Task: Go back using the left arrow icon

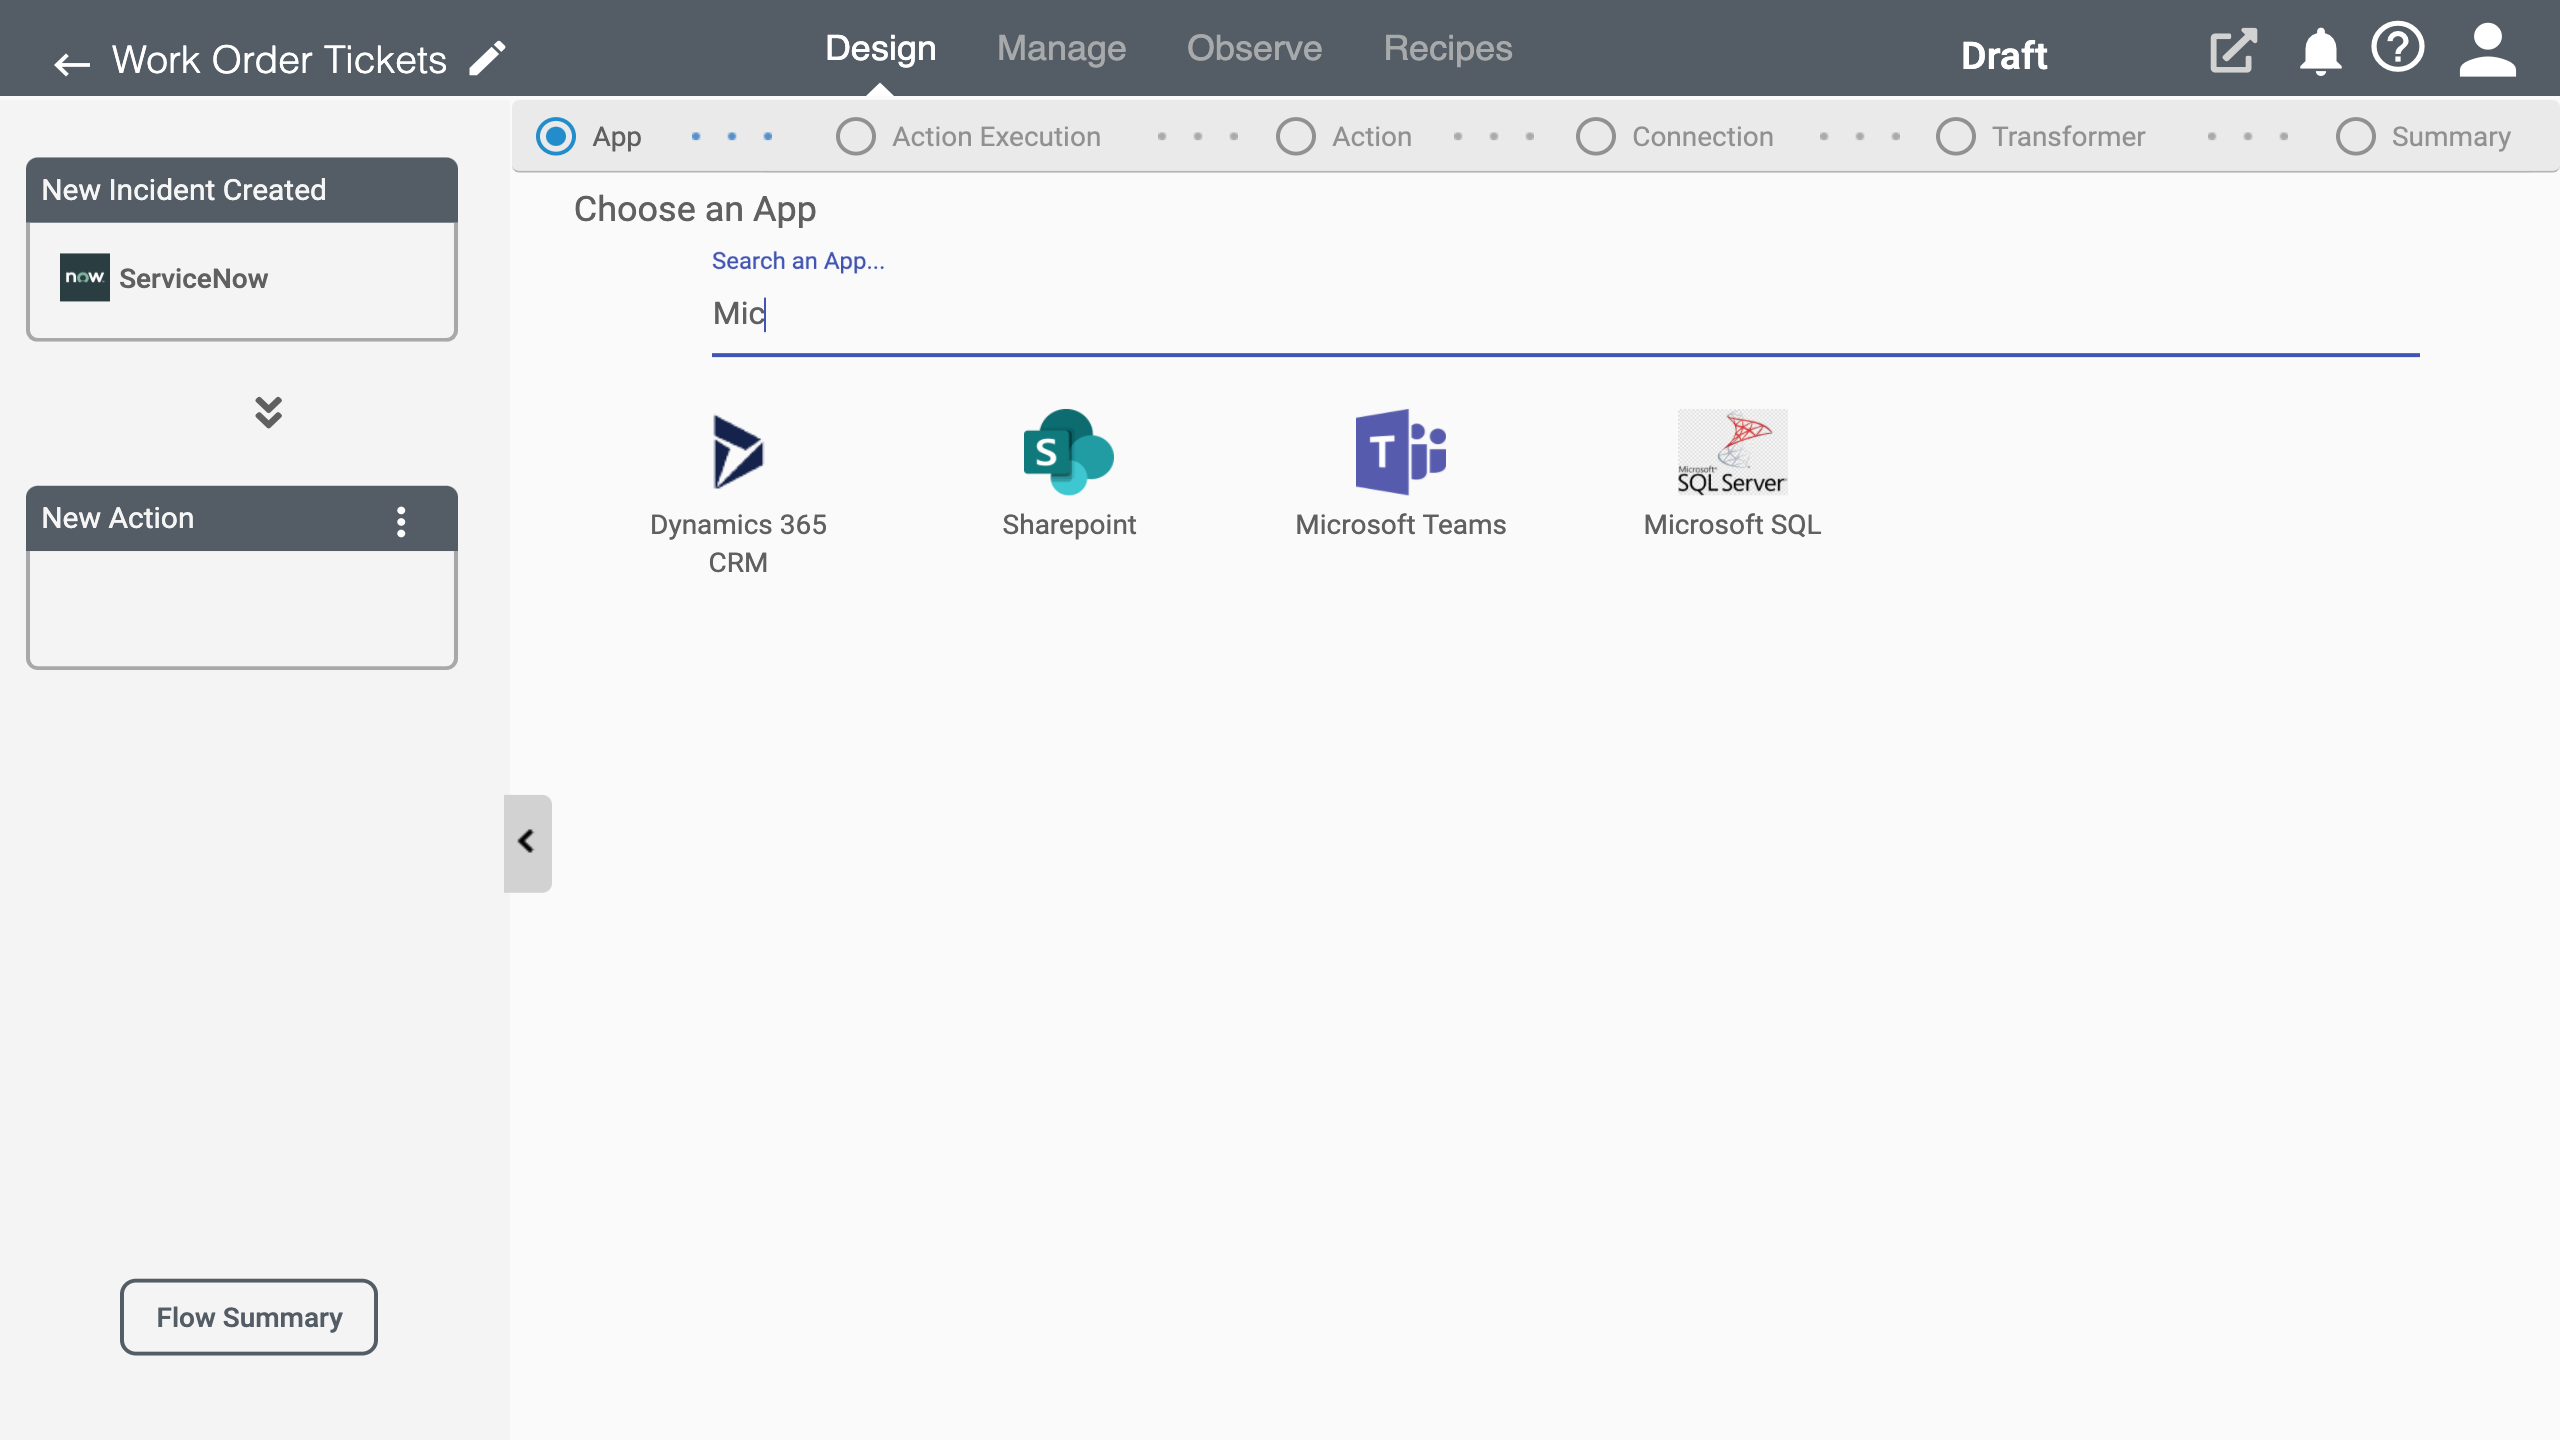Action: pos(71,64)
